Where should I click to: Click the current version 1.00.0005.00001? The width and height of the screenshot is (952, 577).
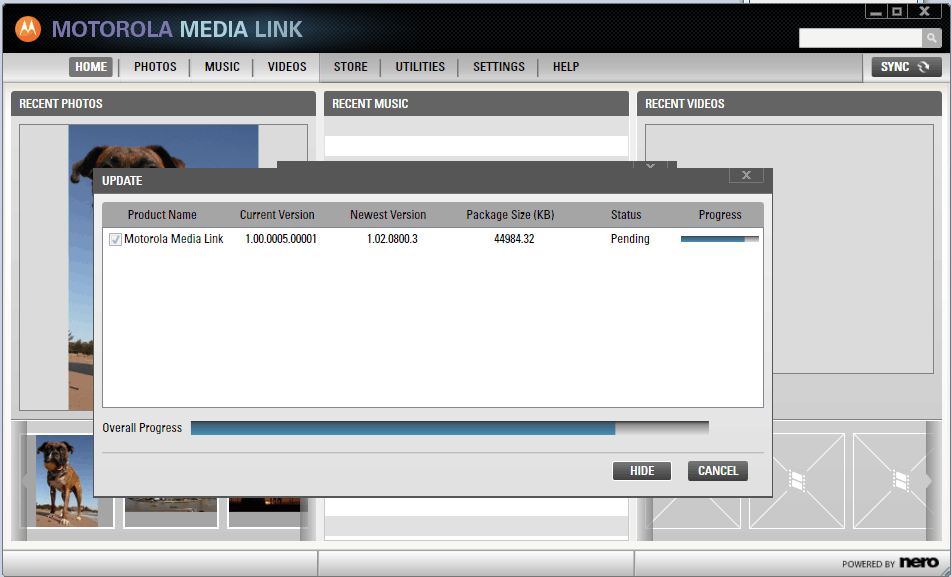(x=281, y=239)
